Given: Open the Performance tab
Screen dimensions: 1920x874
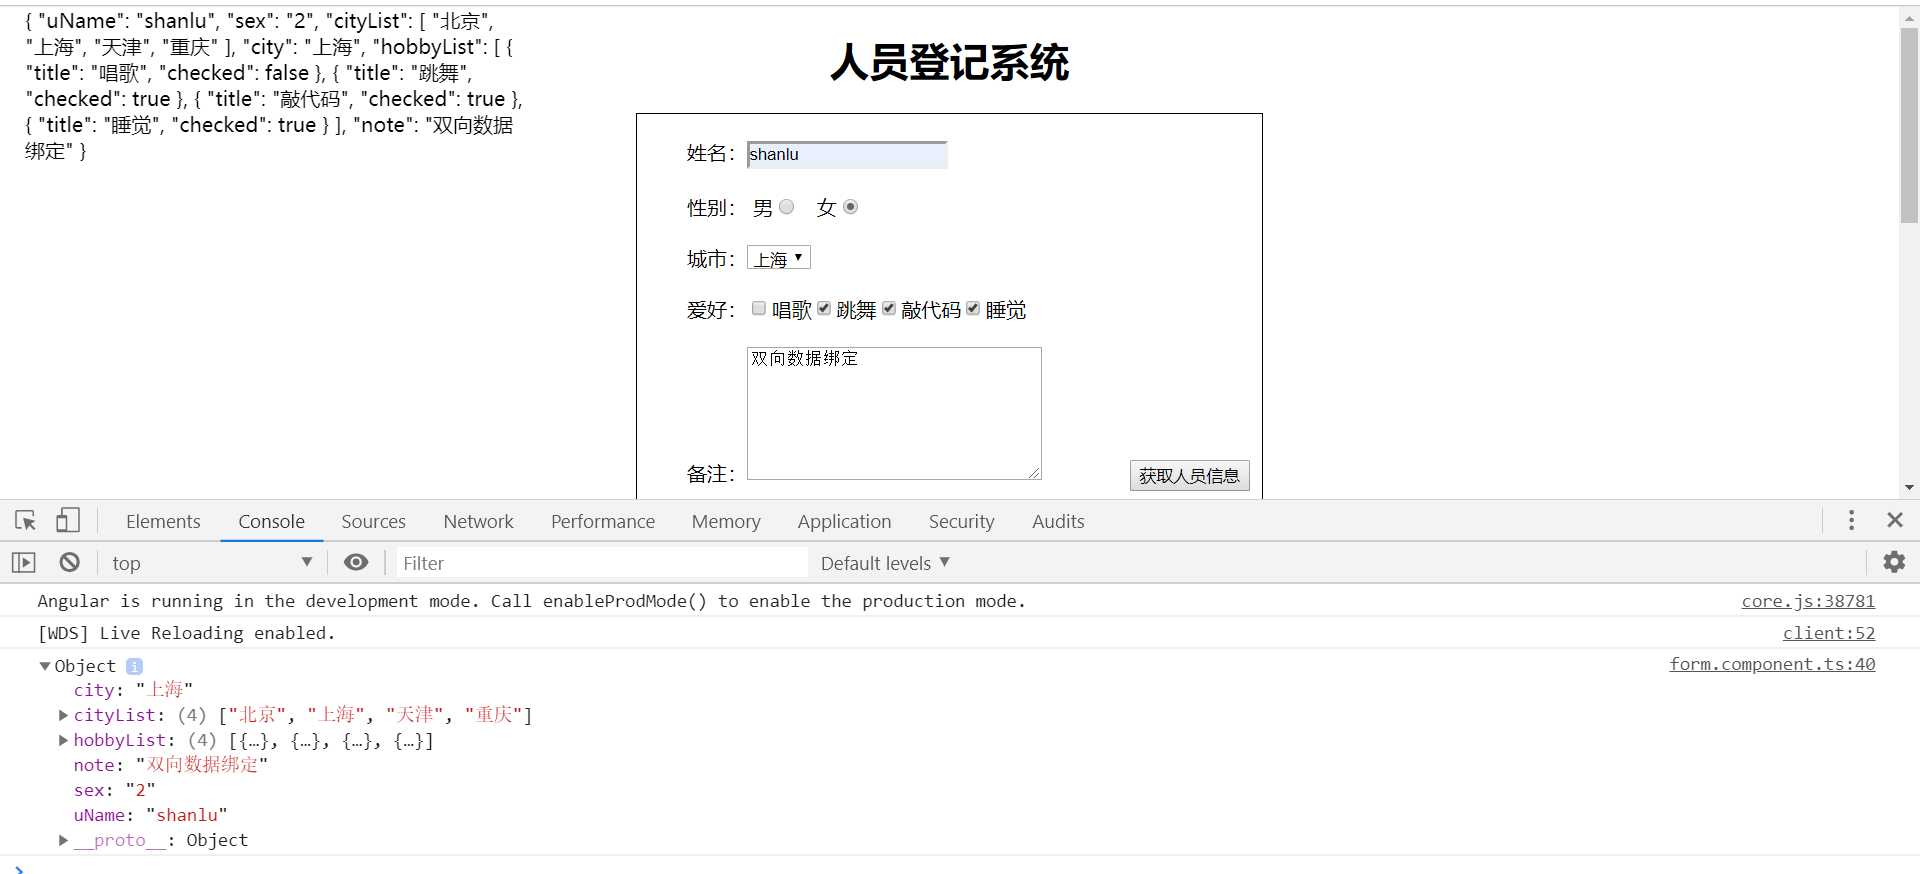Looking at the screenshot, I should (x=603, y=521).
